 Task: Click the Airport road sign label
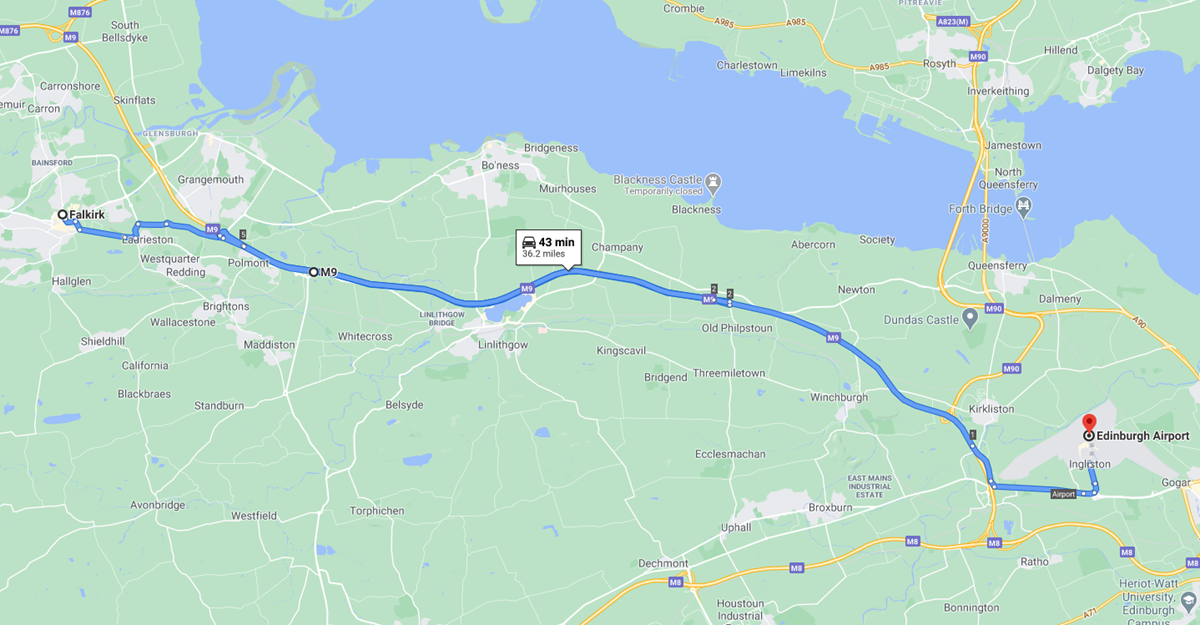(x=1063, y=494)
